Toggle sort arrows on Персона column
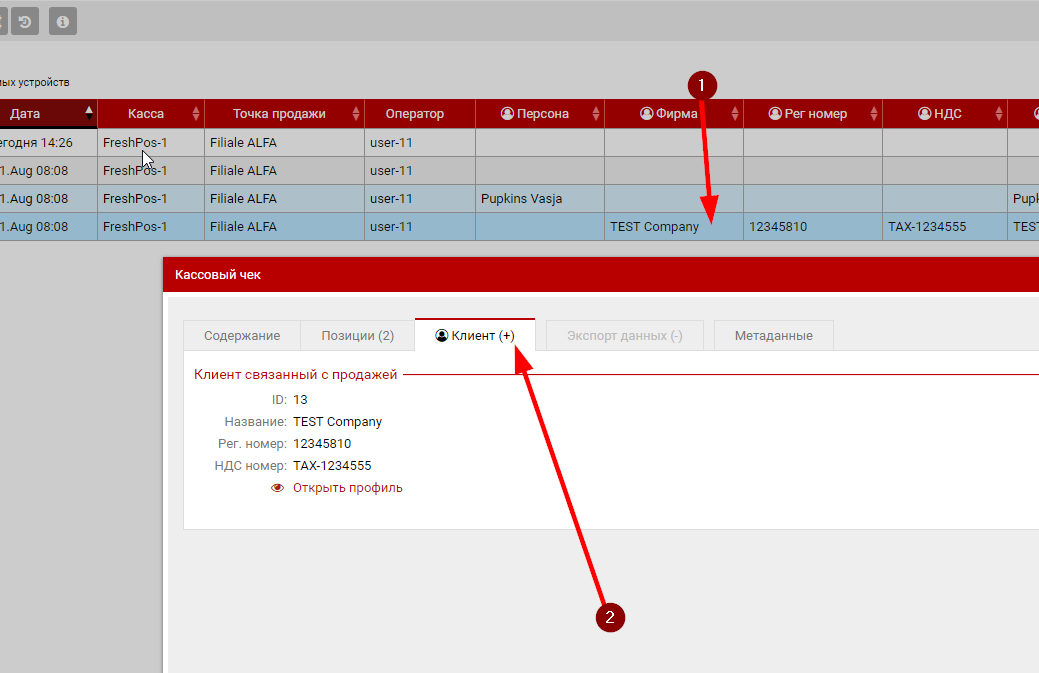1039x673 pixels. (x=596, y=114)
